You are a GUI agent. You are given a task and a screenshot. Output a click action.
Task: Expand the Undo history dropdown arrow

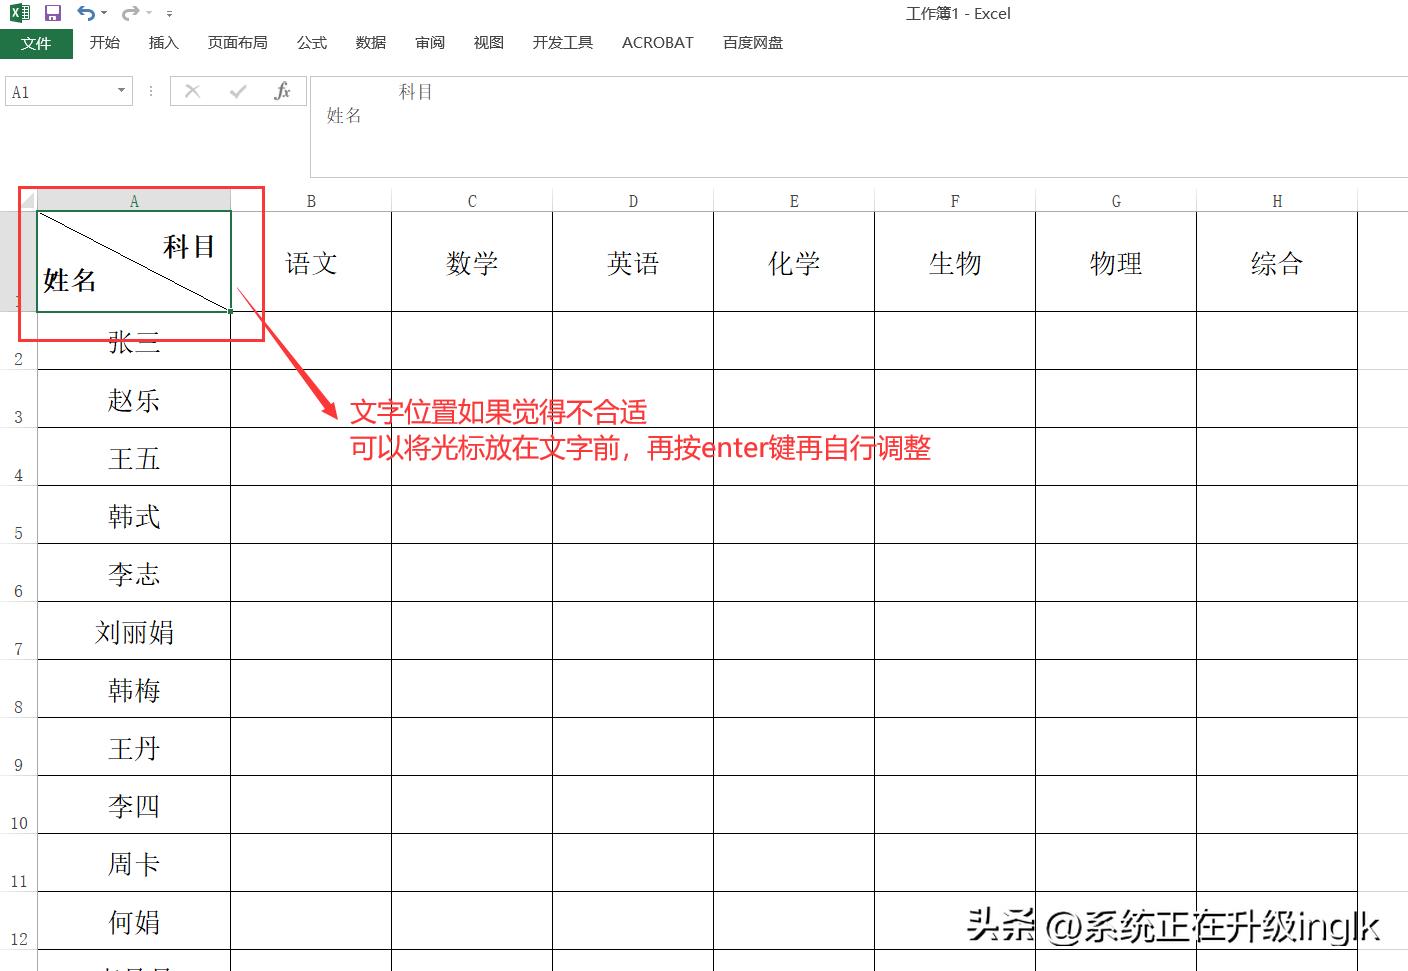point(104,14)
